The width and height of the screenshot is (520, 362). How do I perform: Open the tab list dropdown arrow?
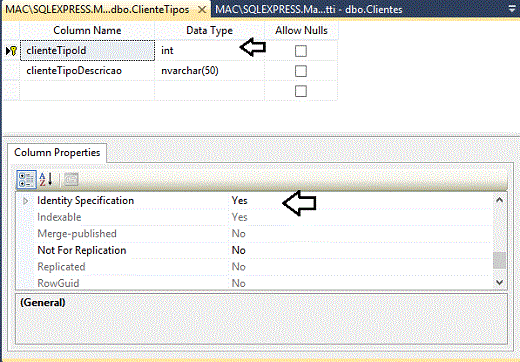point(512,9)
